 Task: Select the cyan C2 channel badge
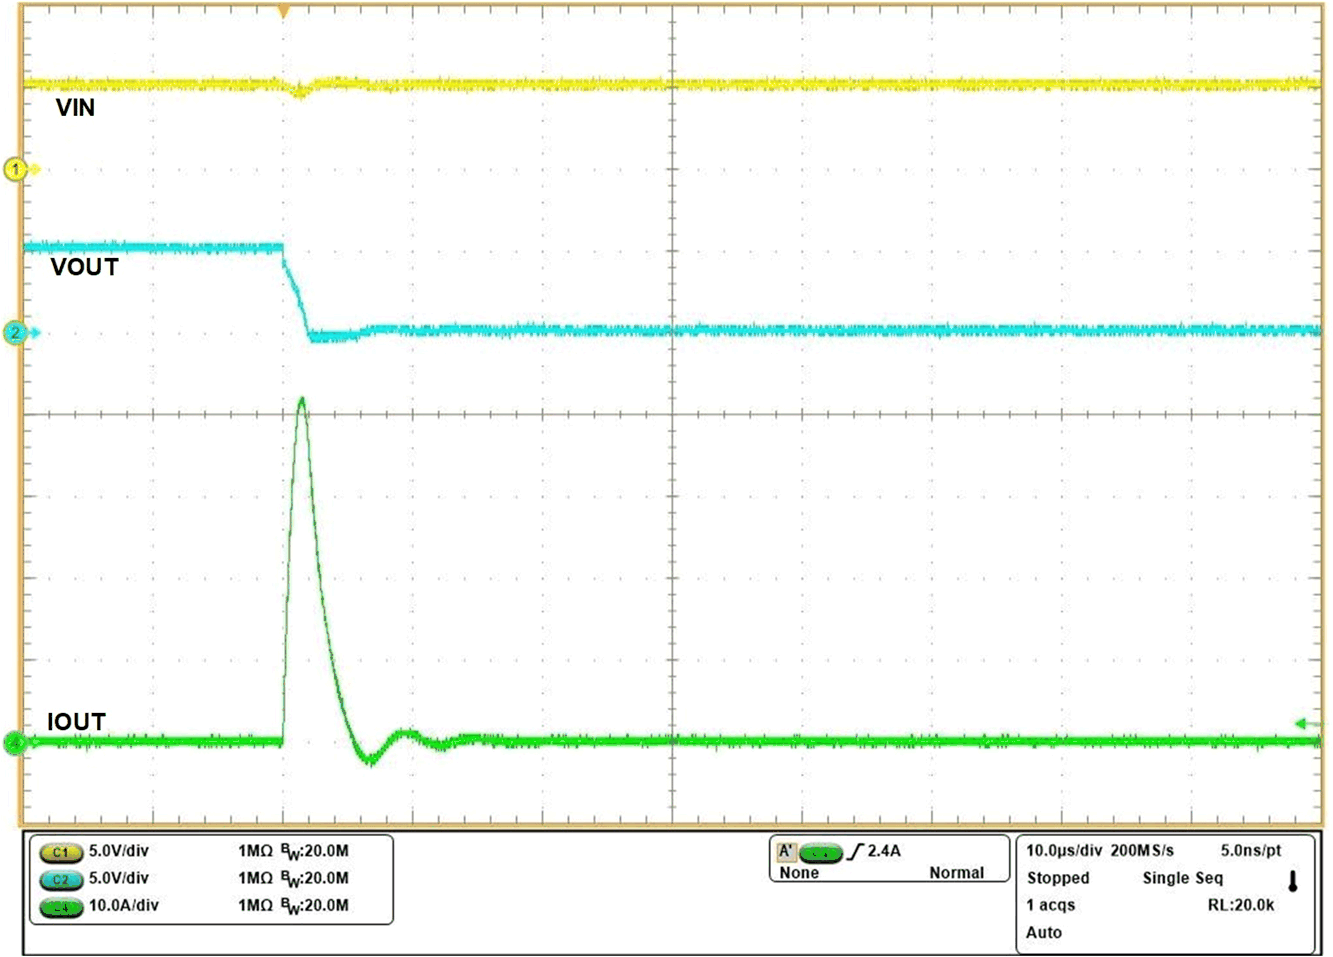click(61, 879)
